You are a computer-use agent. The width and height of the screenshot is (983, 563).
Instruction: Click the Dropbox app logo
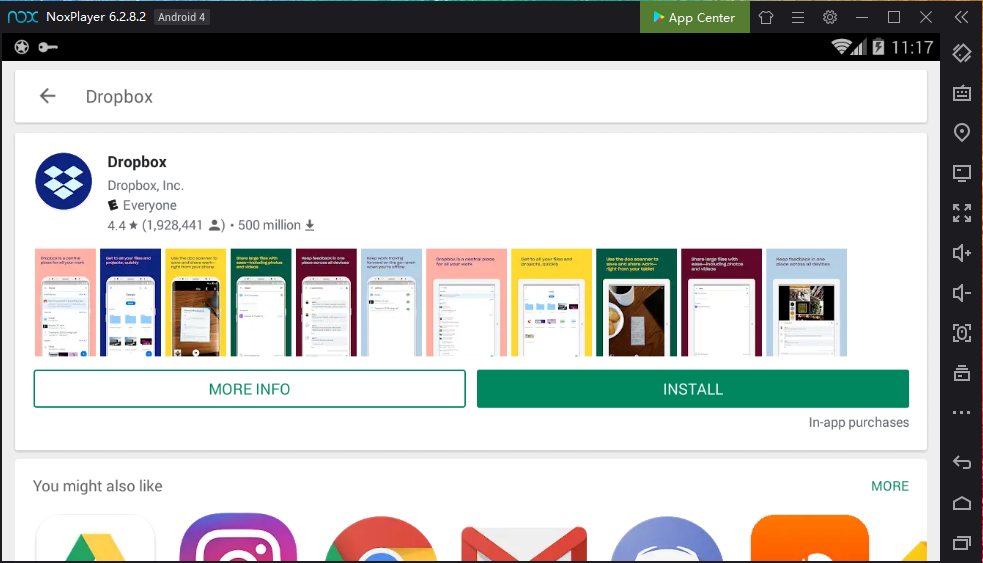coord(63,181)
